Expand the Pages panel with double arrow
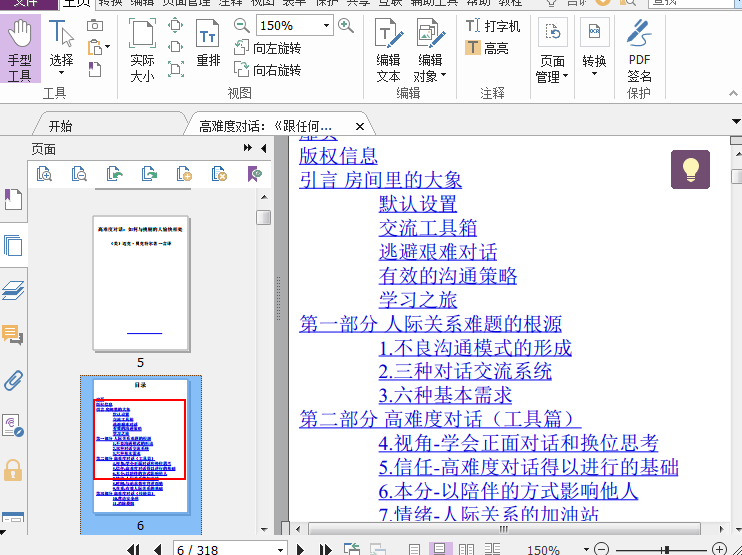This screenshot has height=555, width=742. (247, 148)
